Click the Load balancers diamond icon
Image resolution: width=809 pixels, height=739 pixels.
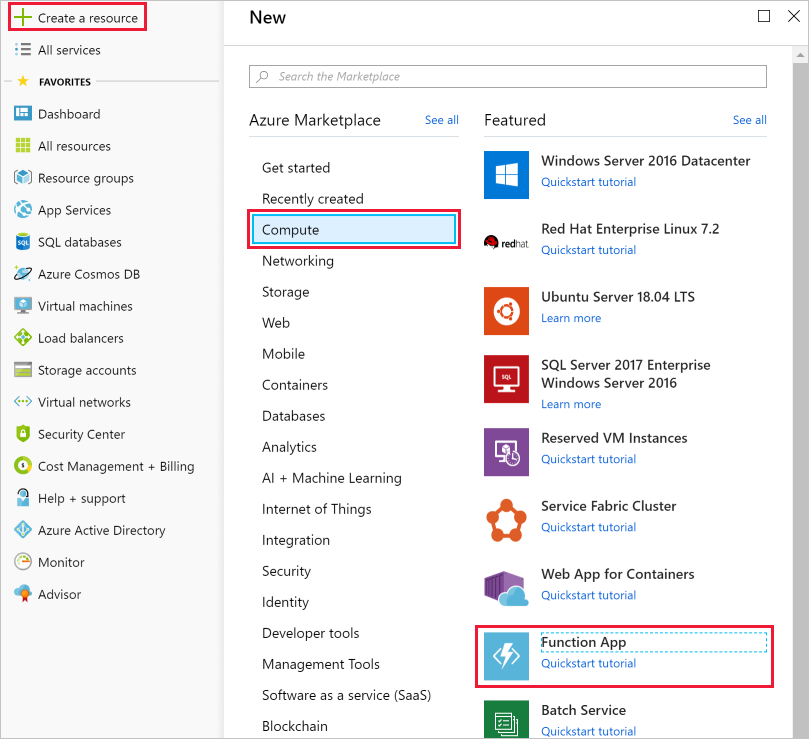tap(23, 338)
